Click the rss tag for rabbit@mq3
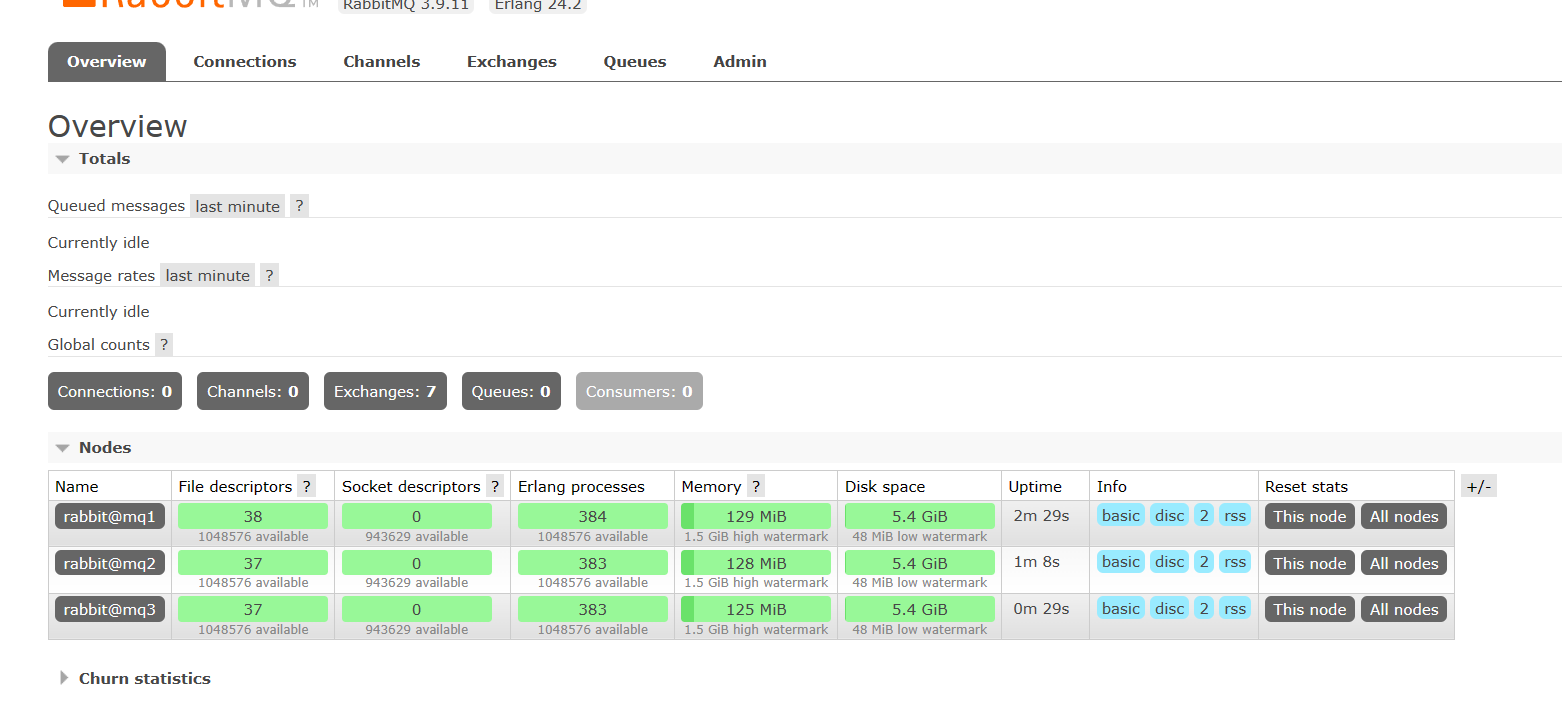1562x710 pixels. pos(1235,608)
